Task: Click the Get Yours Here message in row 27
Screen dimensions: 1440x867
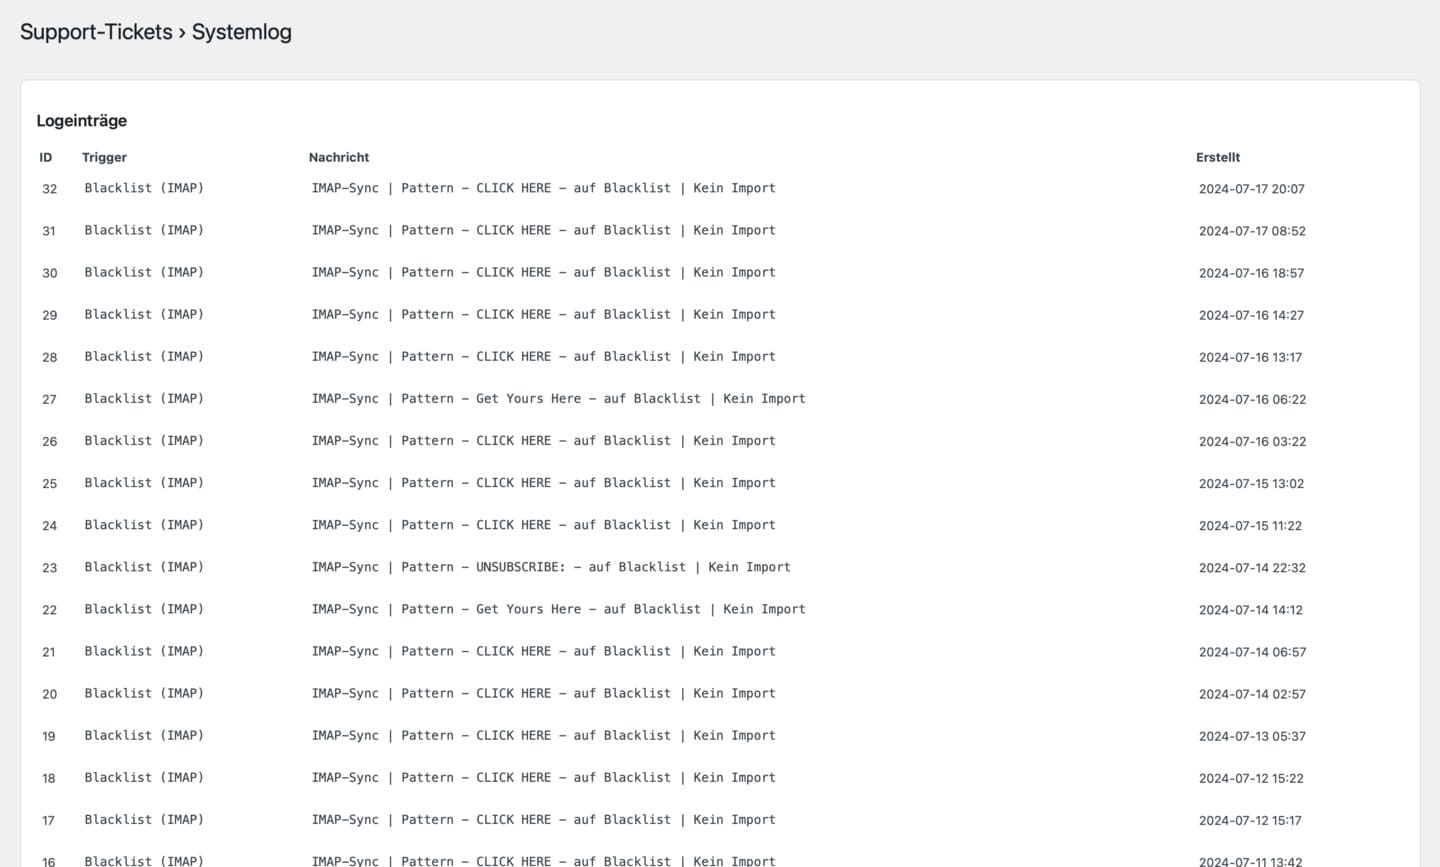Action: coord(558,398)
